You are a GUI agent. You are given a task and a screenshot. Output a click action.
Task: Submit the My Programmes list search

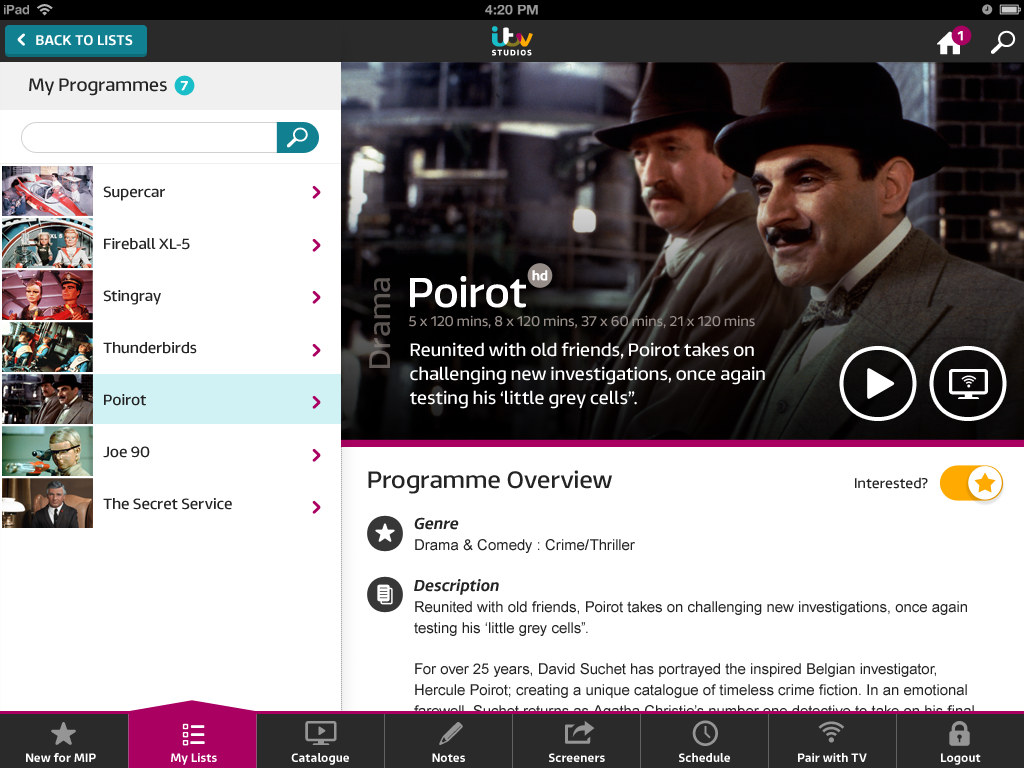(x=298, y=137)
